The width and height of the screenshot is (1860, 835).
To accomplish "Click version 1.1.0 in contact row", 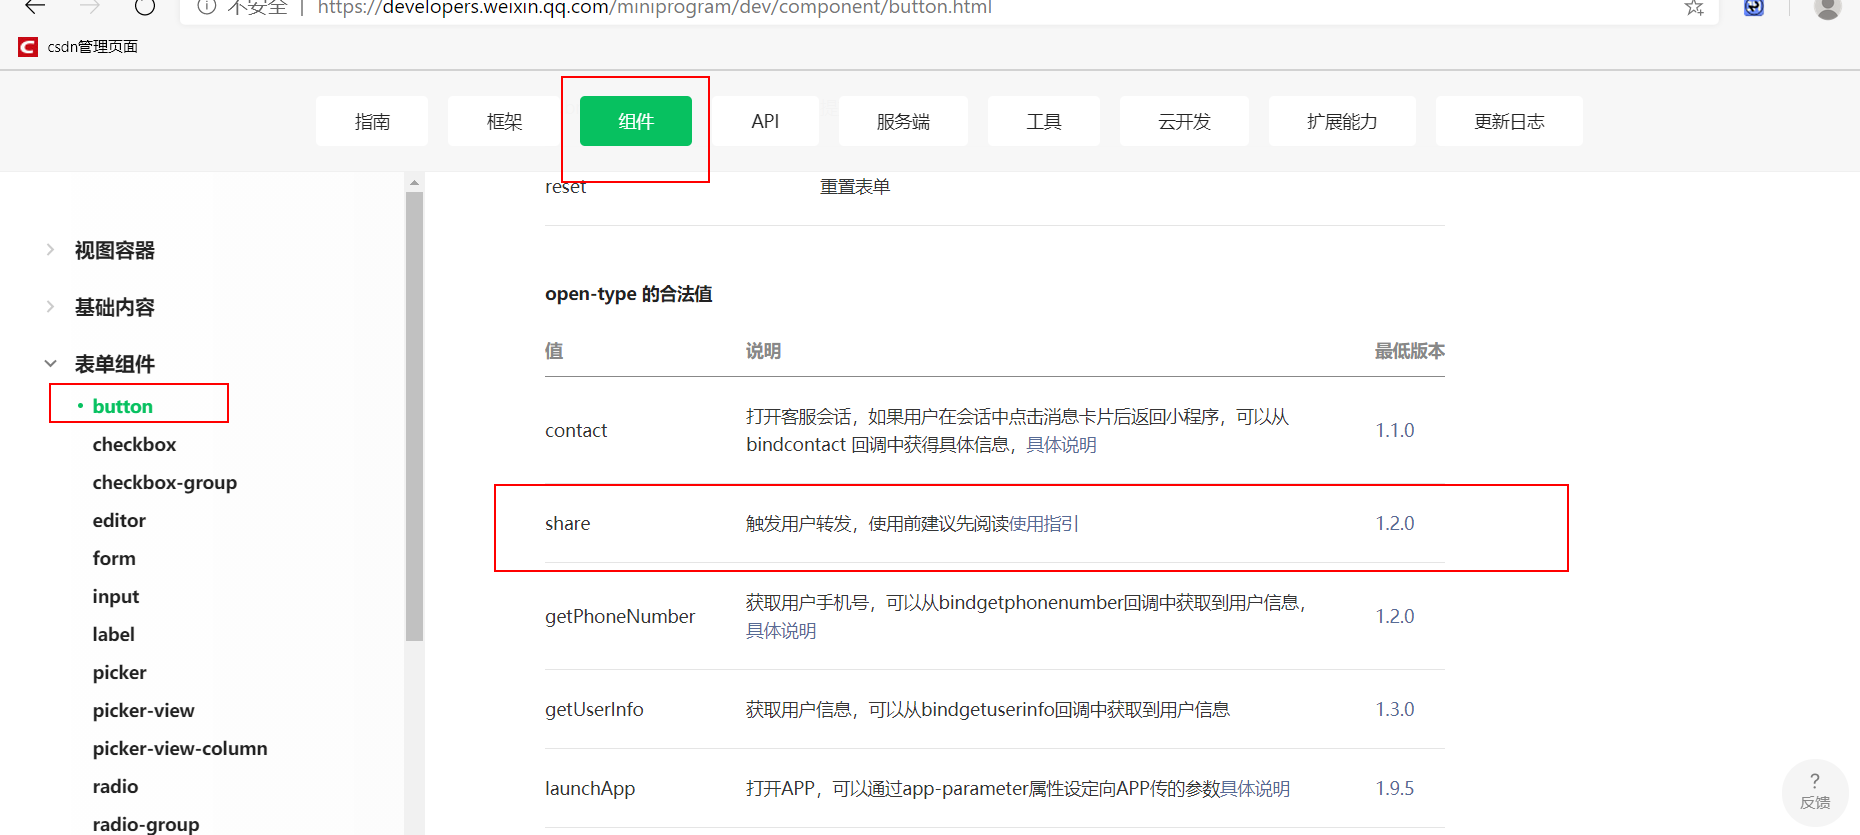I will pyautogui.click(x=1395, y=430).
